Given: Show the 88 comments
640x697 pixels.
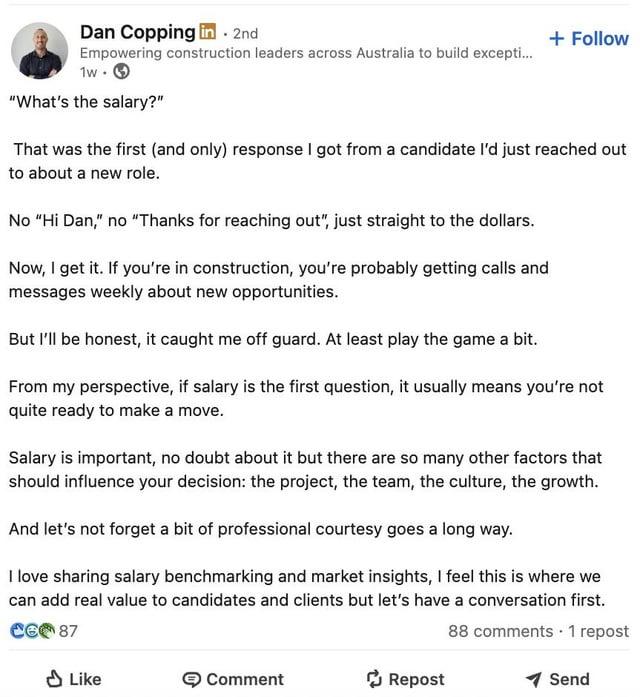Looking at the screenshot, I should pyautogui.click(x=500, y=631).
